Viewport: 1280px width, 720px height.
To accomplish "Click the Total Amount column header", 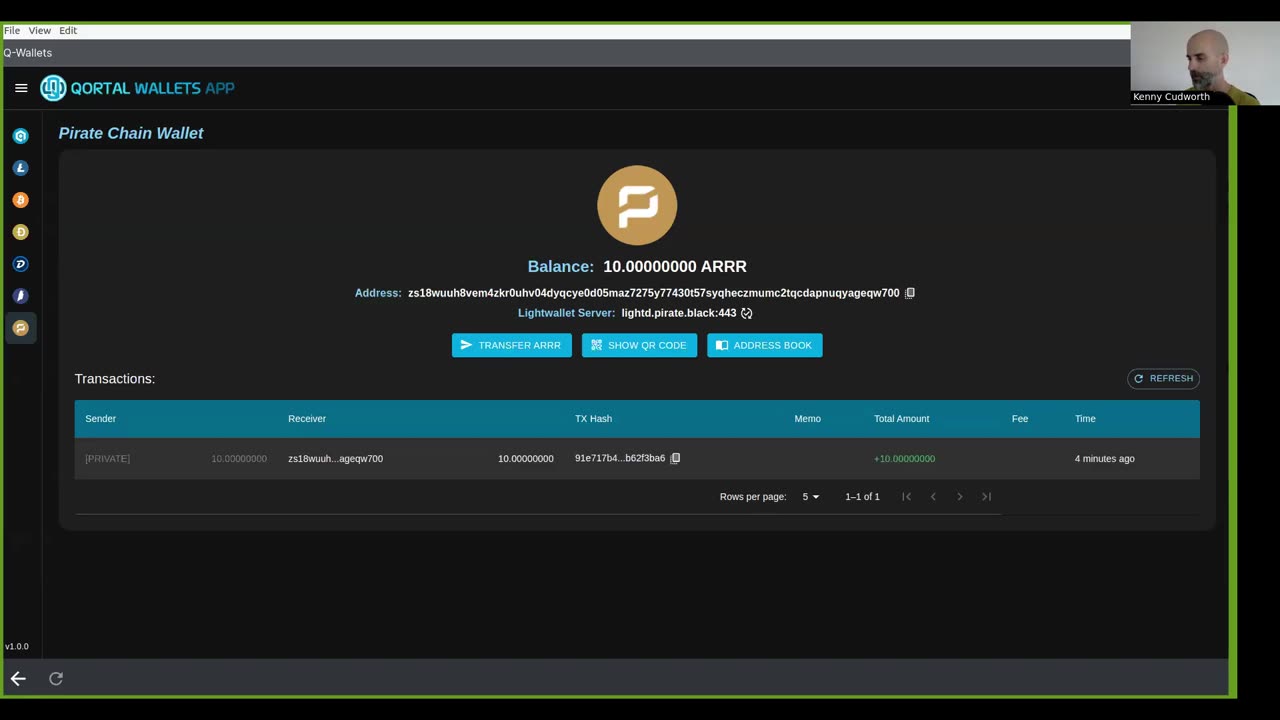I will [901, 419].
